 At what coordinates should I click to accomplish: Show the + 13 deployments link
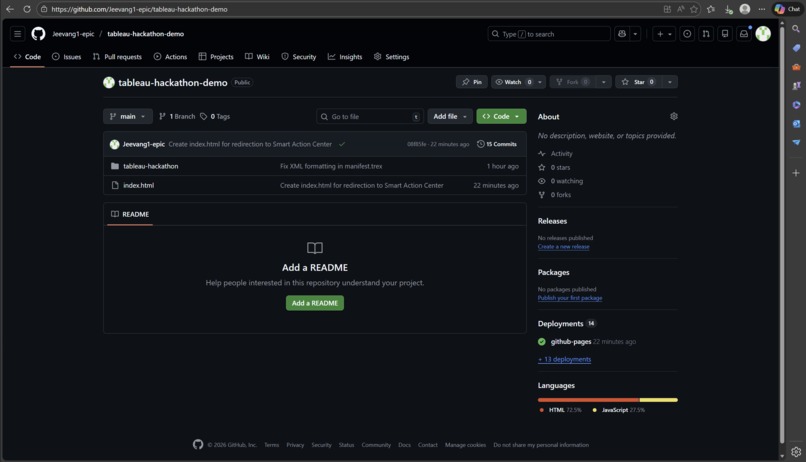click(x=564, y=359)
